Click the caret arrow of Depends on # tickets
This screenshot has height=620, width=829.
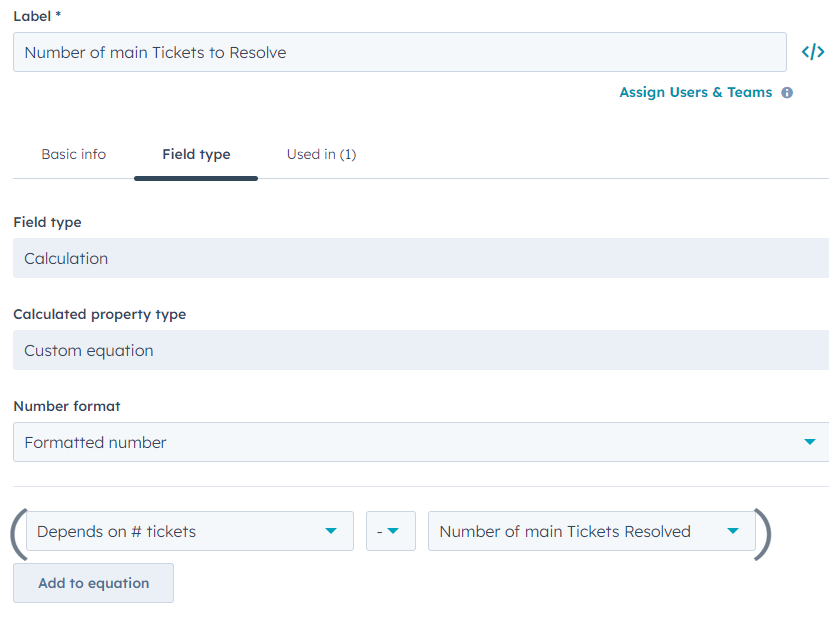click(x=331, y=531)
